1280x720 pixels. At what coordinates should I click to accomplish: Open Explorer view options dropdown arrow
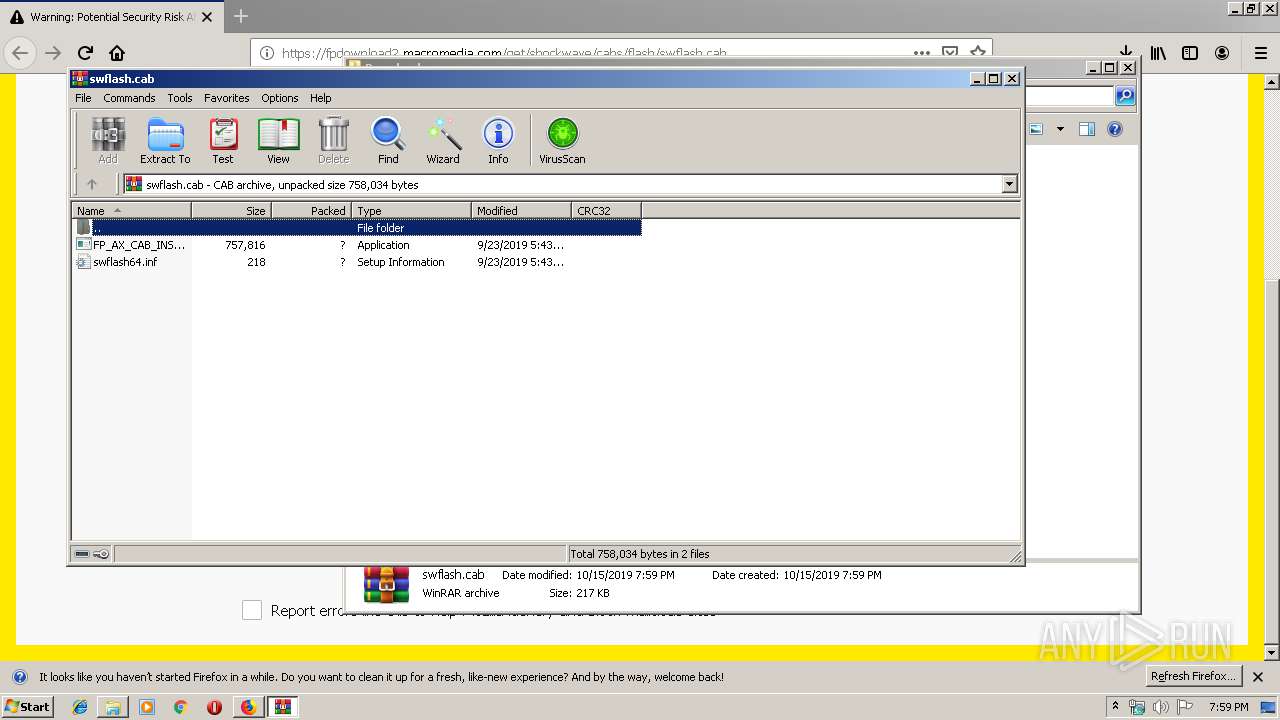(1060, 129)
